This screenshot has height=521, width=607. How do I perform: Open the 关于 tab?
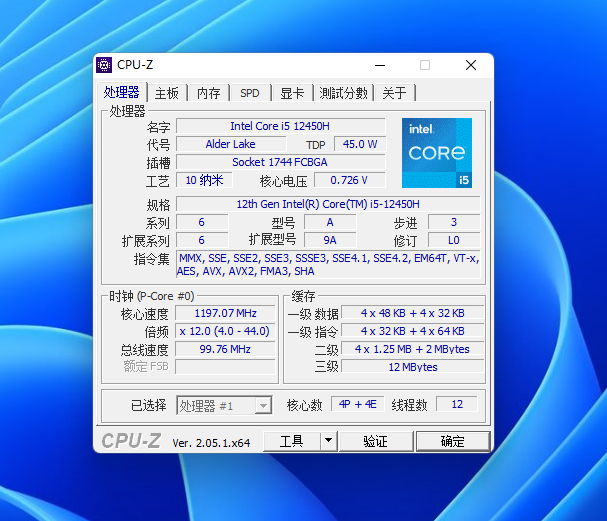click(394, 93)
